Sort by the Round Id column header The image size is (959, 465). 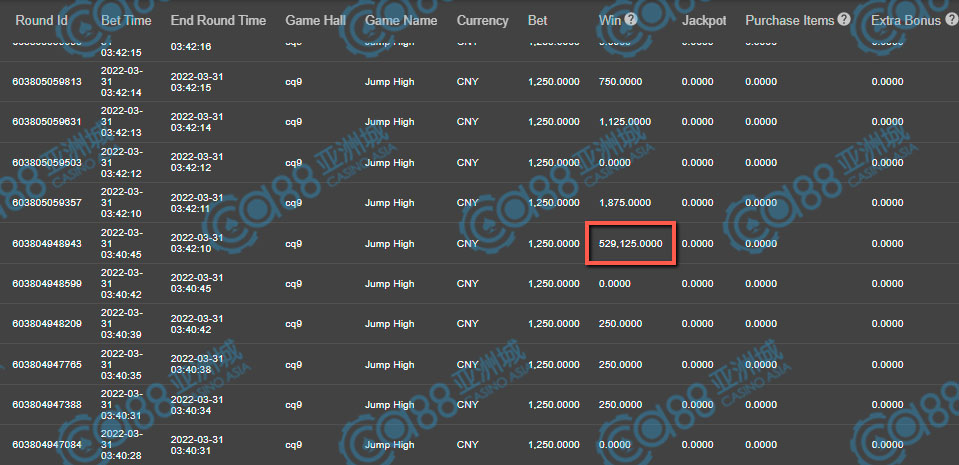pyautogui.click(x=42, y=20)
